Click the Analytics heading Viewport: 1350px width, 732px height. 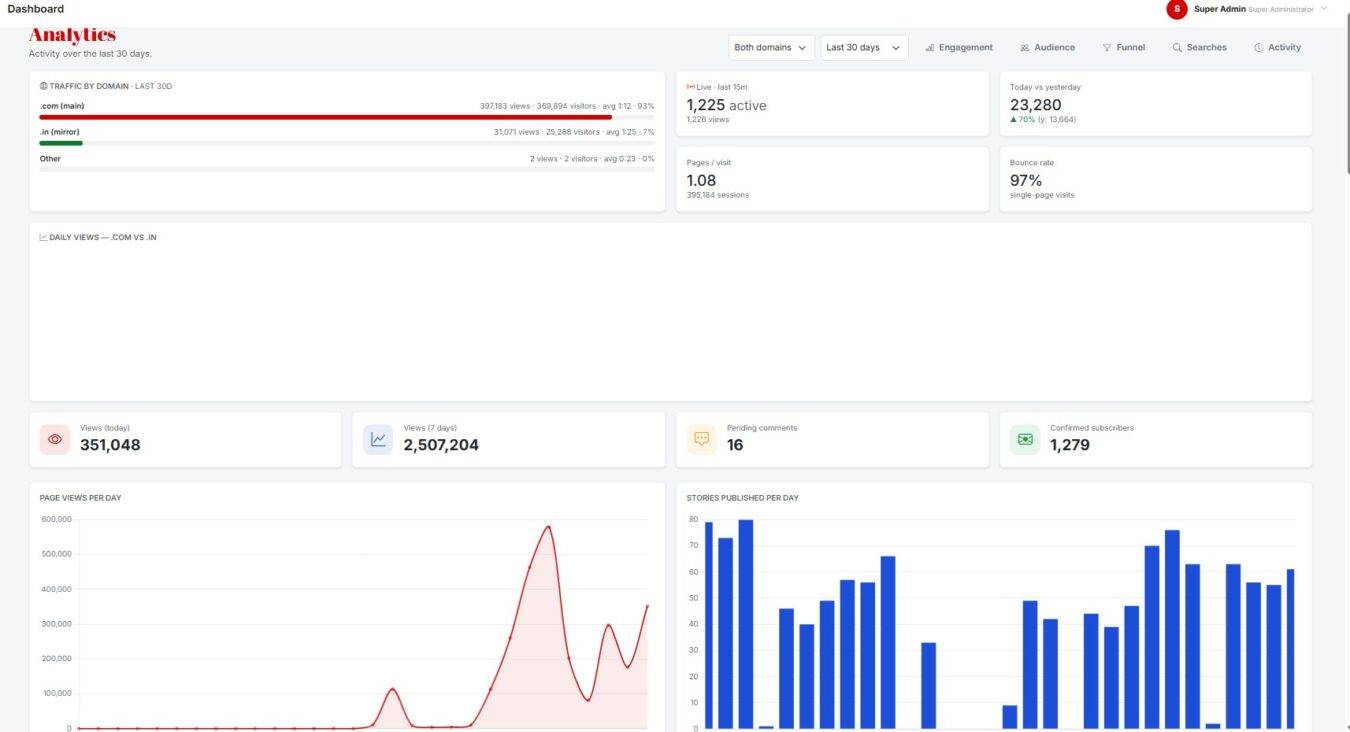(x=72, y=35)
